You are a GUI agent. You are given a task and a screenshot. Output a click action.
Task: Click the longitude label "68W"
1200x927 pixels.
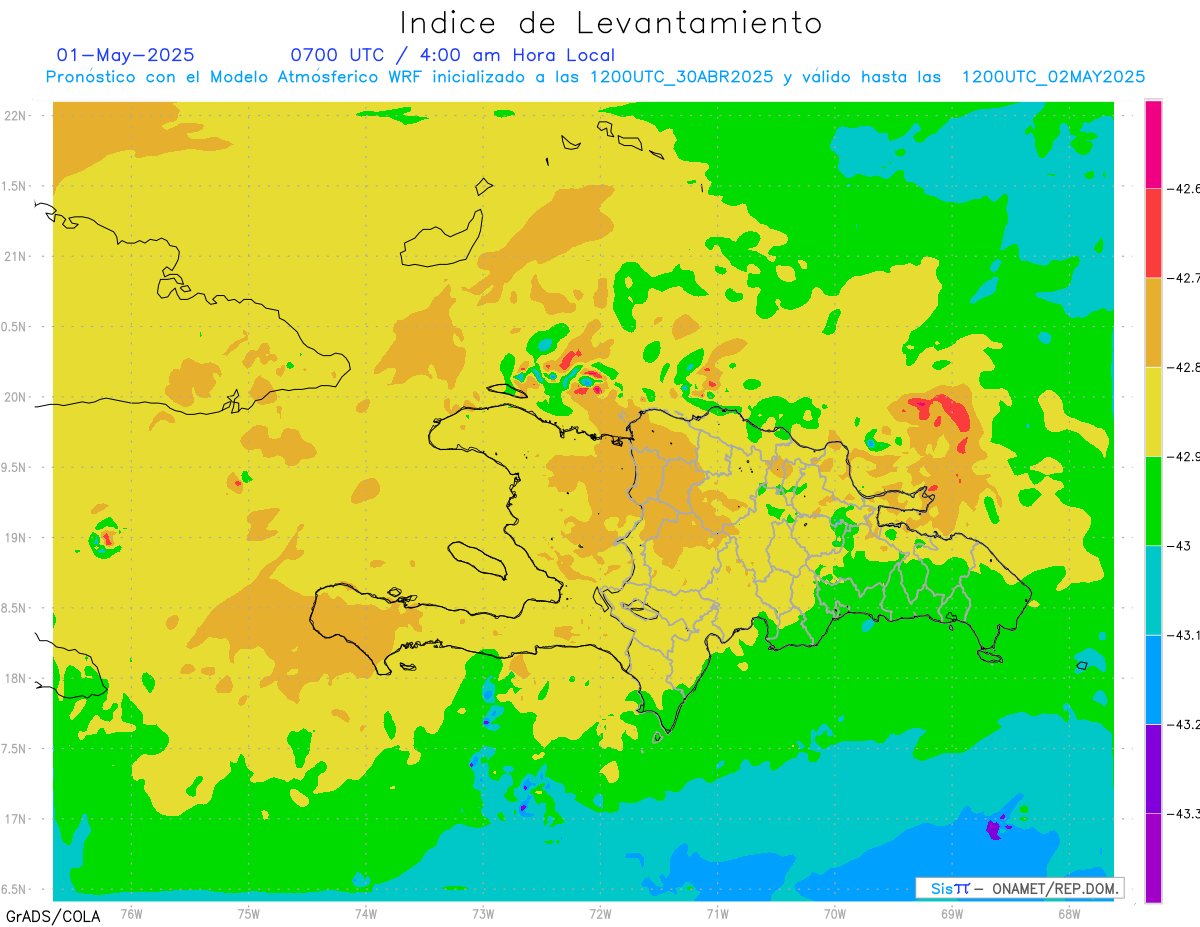[x=1069, y=914]
